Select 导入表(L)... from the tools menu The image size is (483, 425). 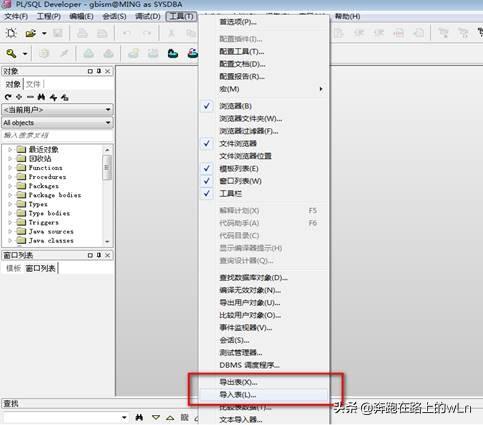point(238,395)
